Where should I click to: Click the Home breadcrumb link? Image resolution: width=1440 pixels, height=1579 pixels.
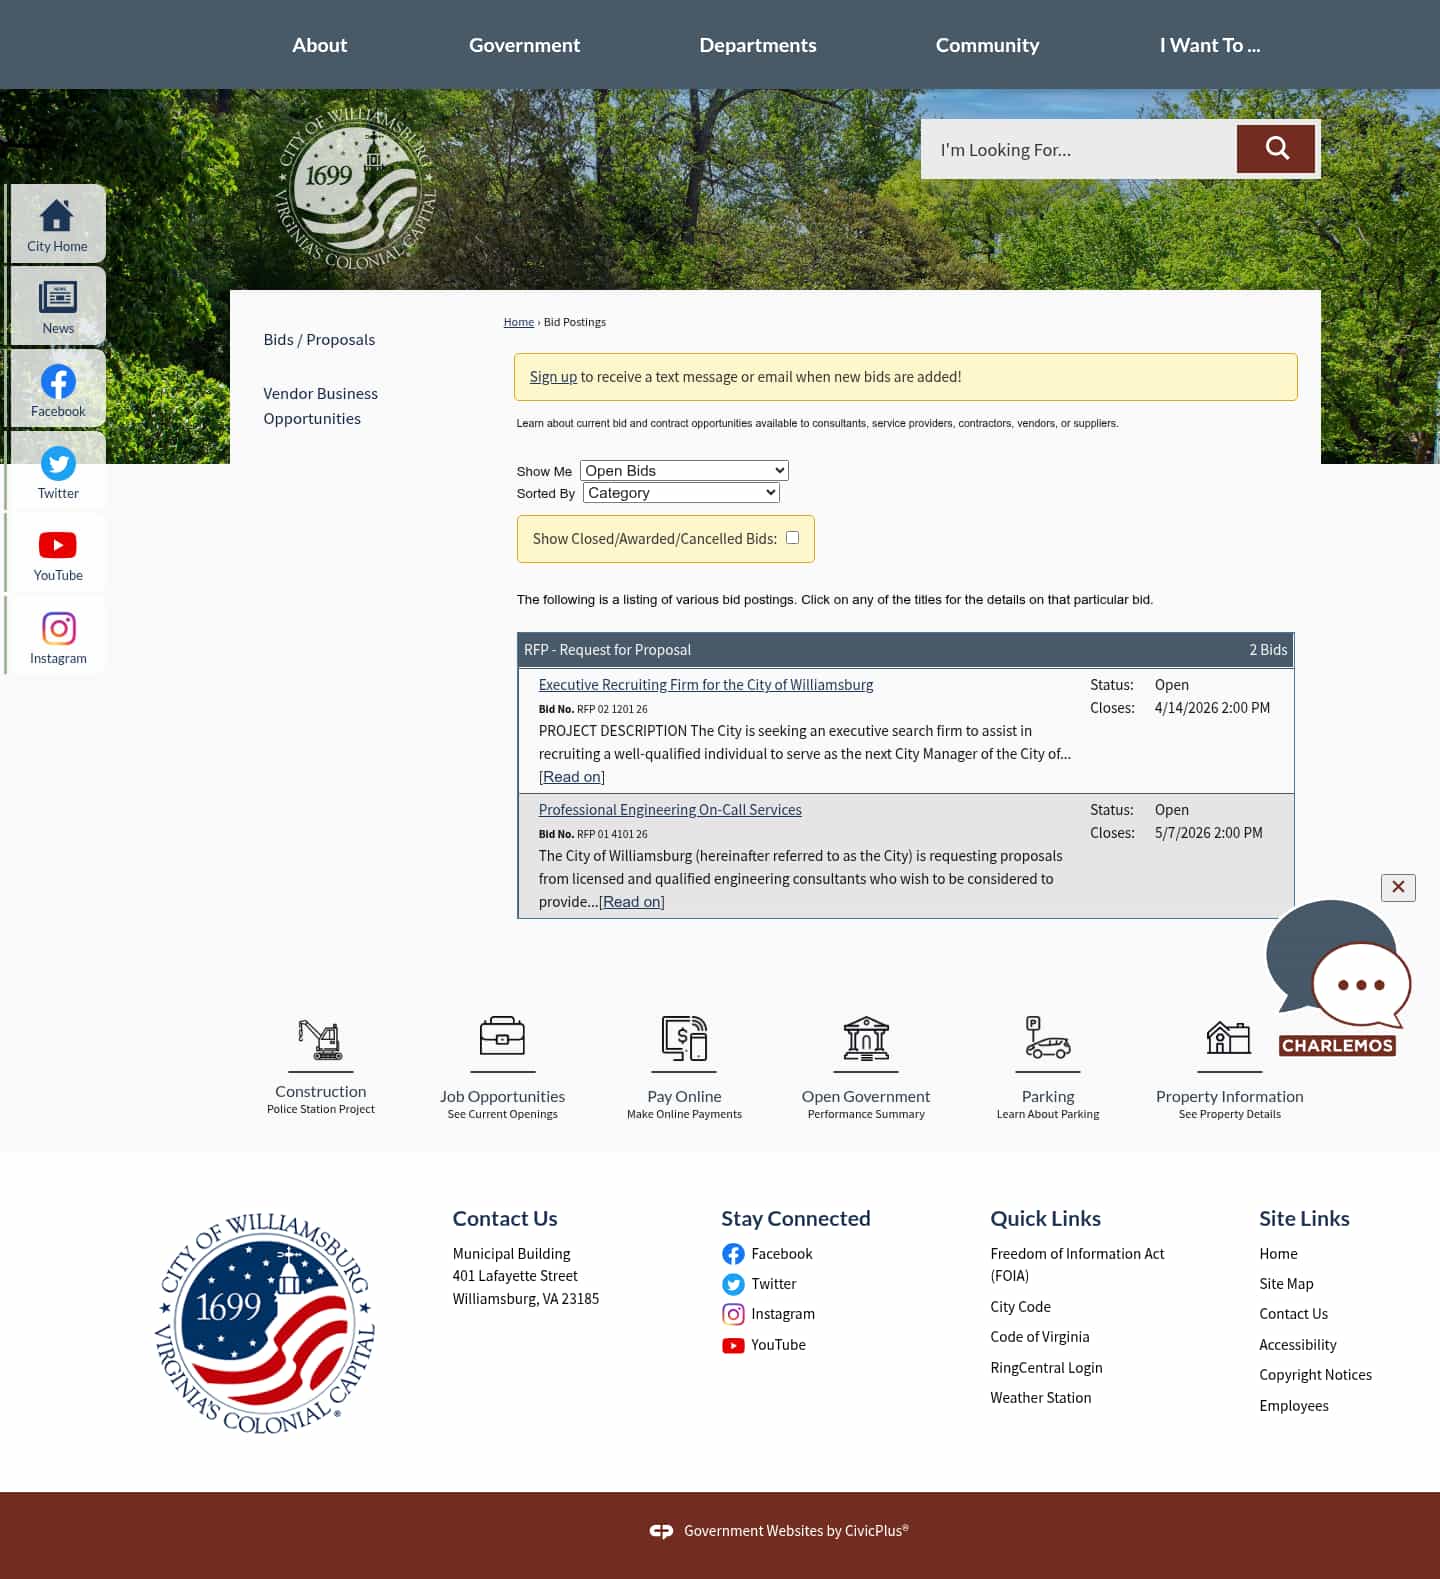pos(518,322)
